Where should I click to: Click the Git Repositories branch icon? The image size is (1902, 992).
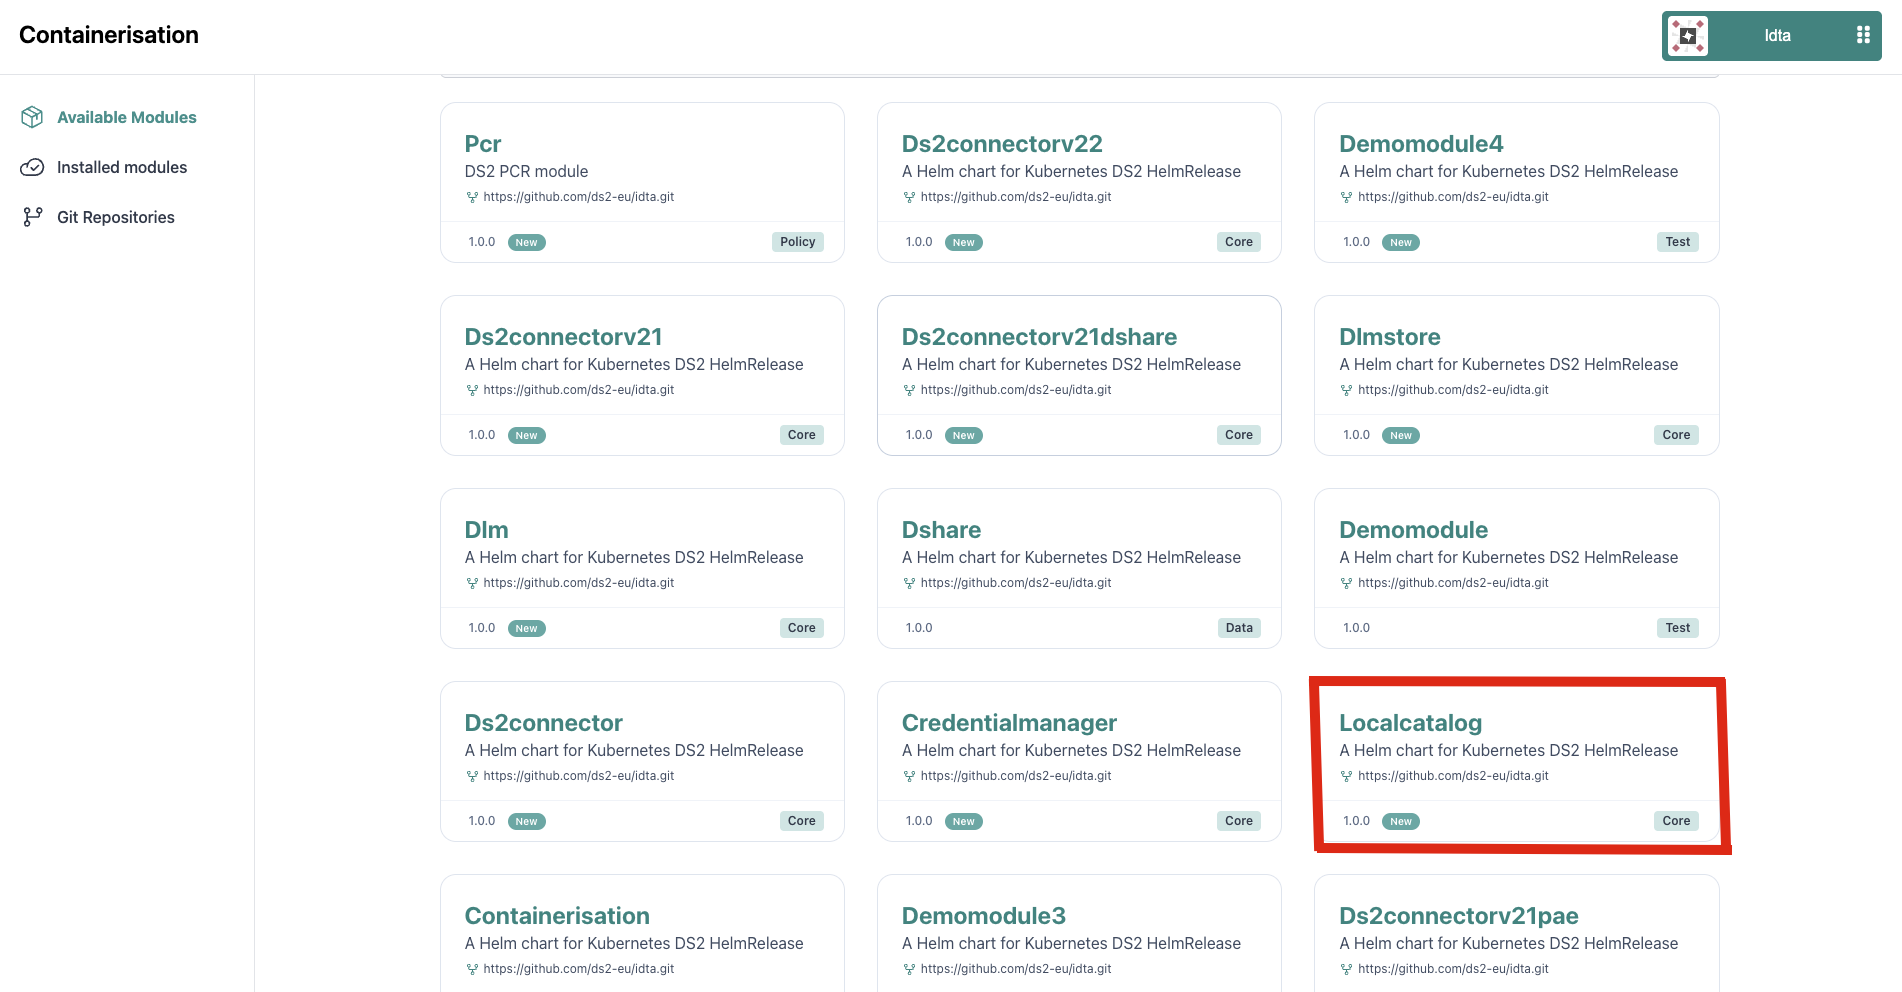tap(32, 217)
